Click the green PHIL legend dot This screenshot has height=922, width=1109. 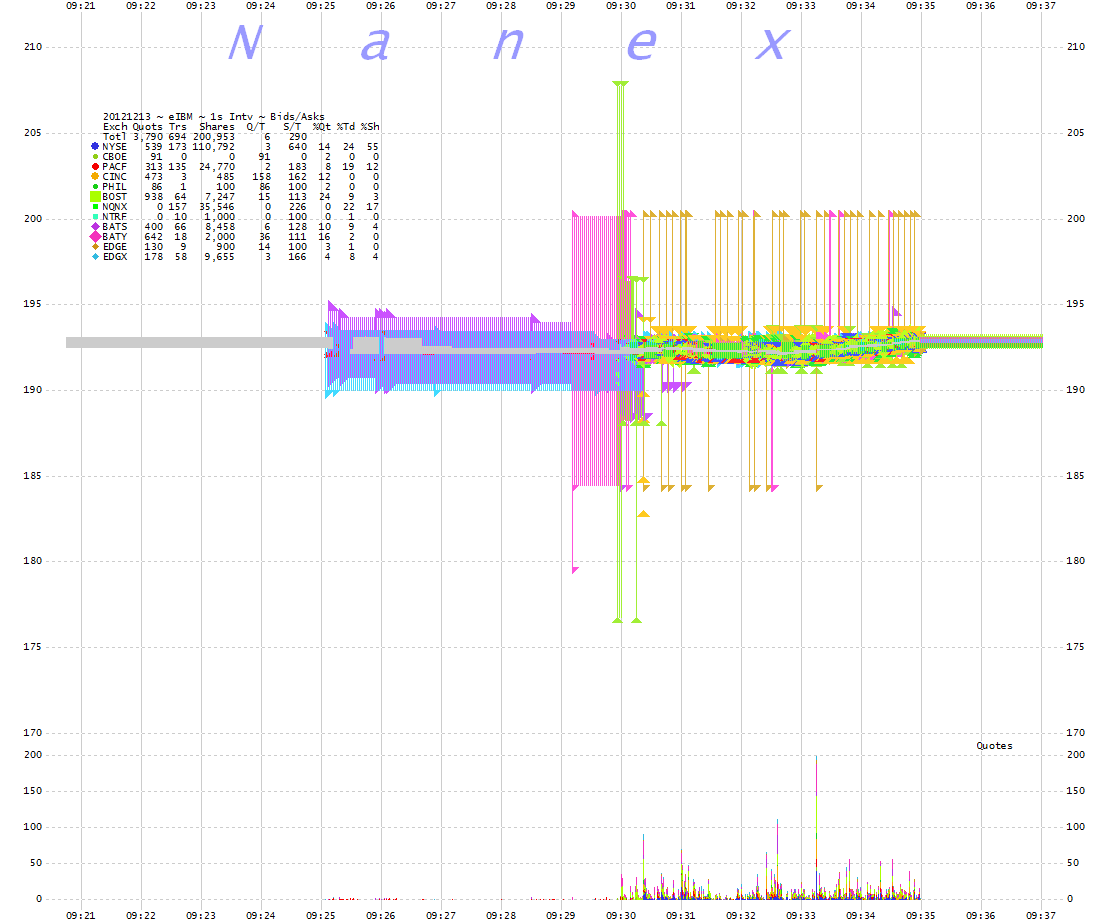95,187
